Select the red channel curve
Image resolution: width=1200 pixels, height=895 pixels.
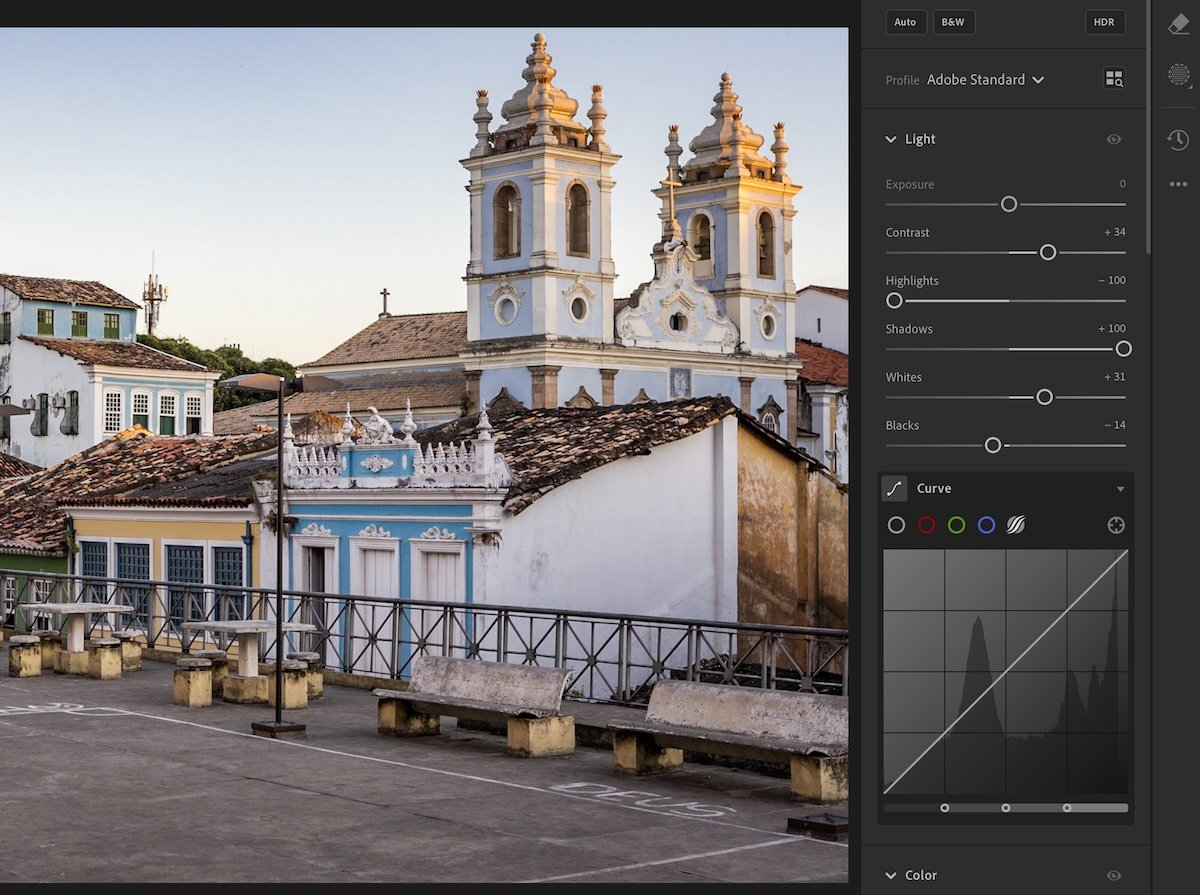(x=926, y=525)
